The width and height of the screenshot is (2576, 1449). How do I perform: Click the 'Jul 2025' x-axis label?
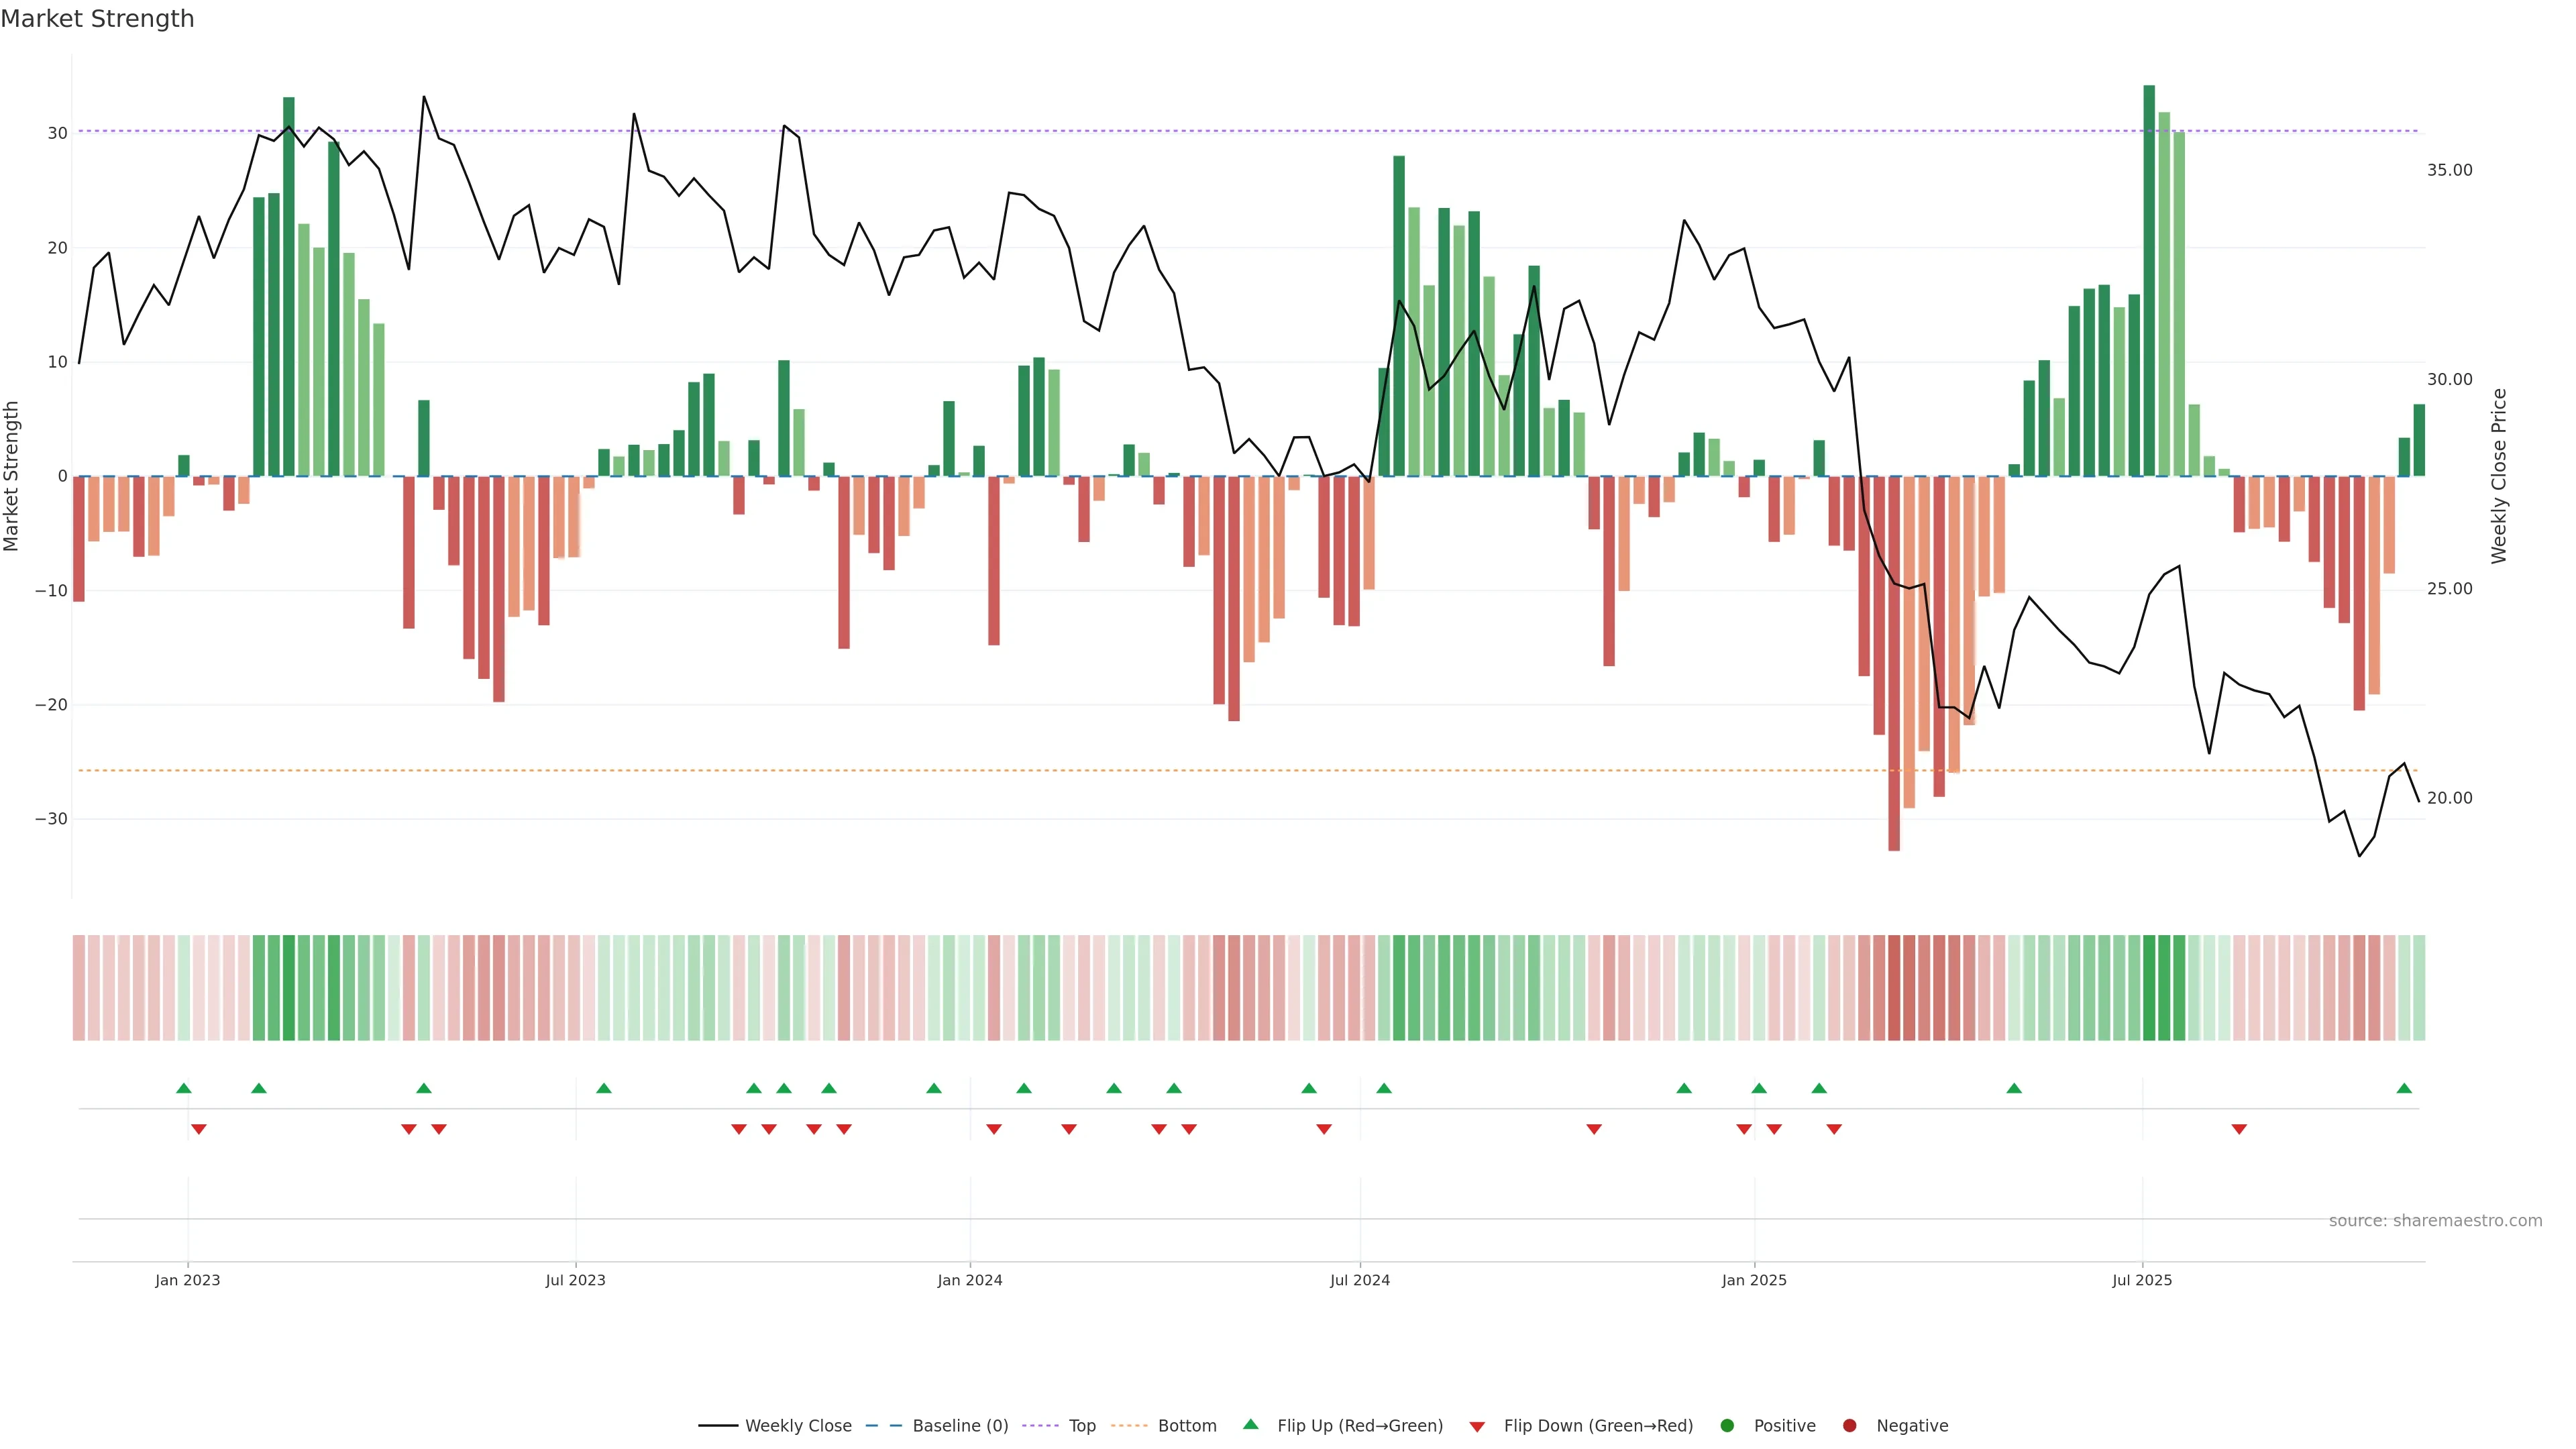click(x=2142, y=1280)
